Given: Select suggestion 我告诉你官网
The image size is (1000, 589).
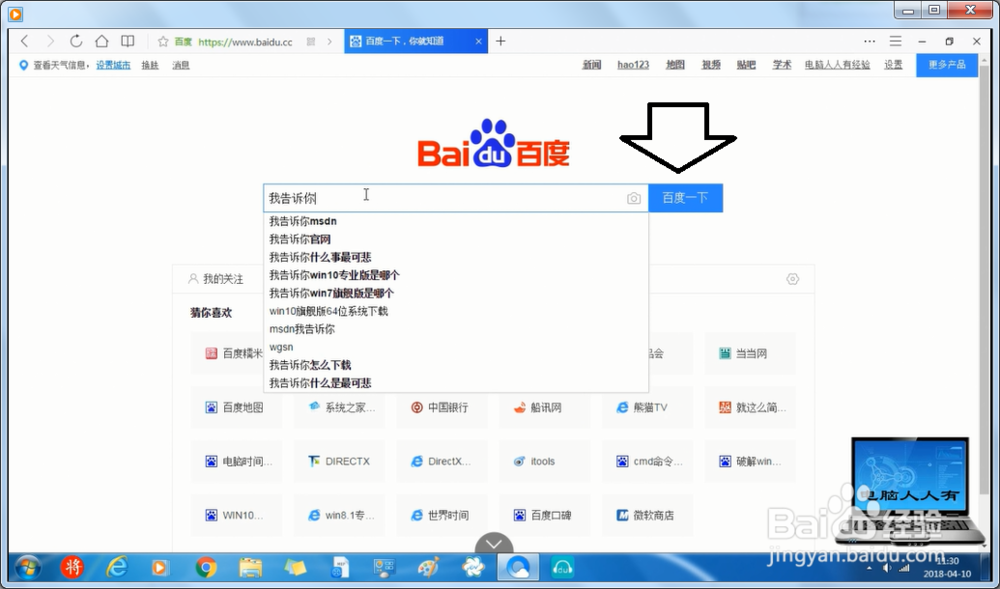Looking at the screenshot, I should click(456, 239).
